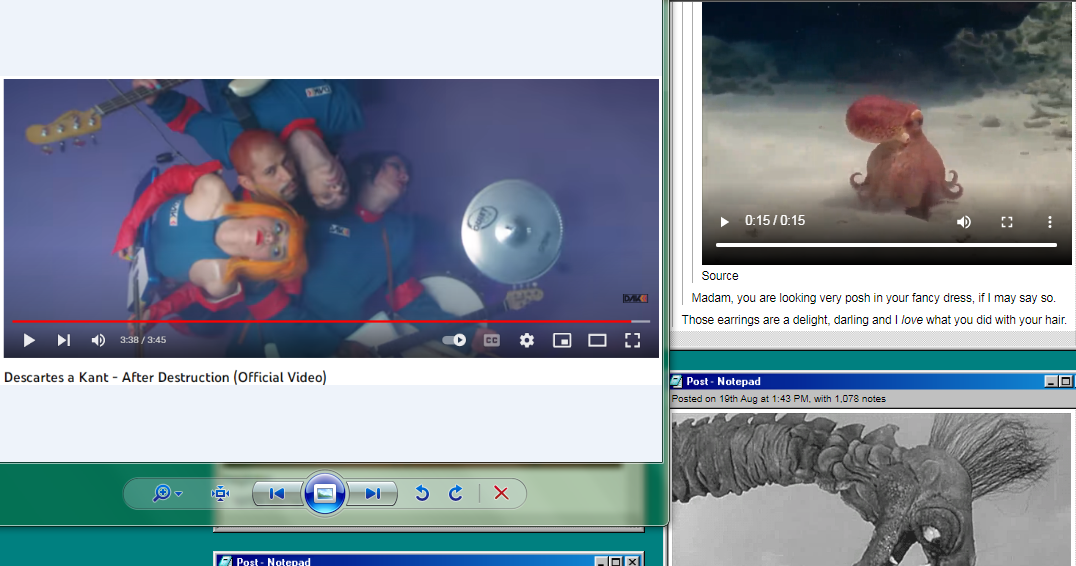Mute the octopus video sound
This screenshot has height=566, width=1076.
[963, 222]
